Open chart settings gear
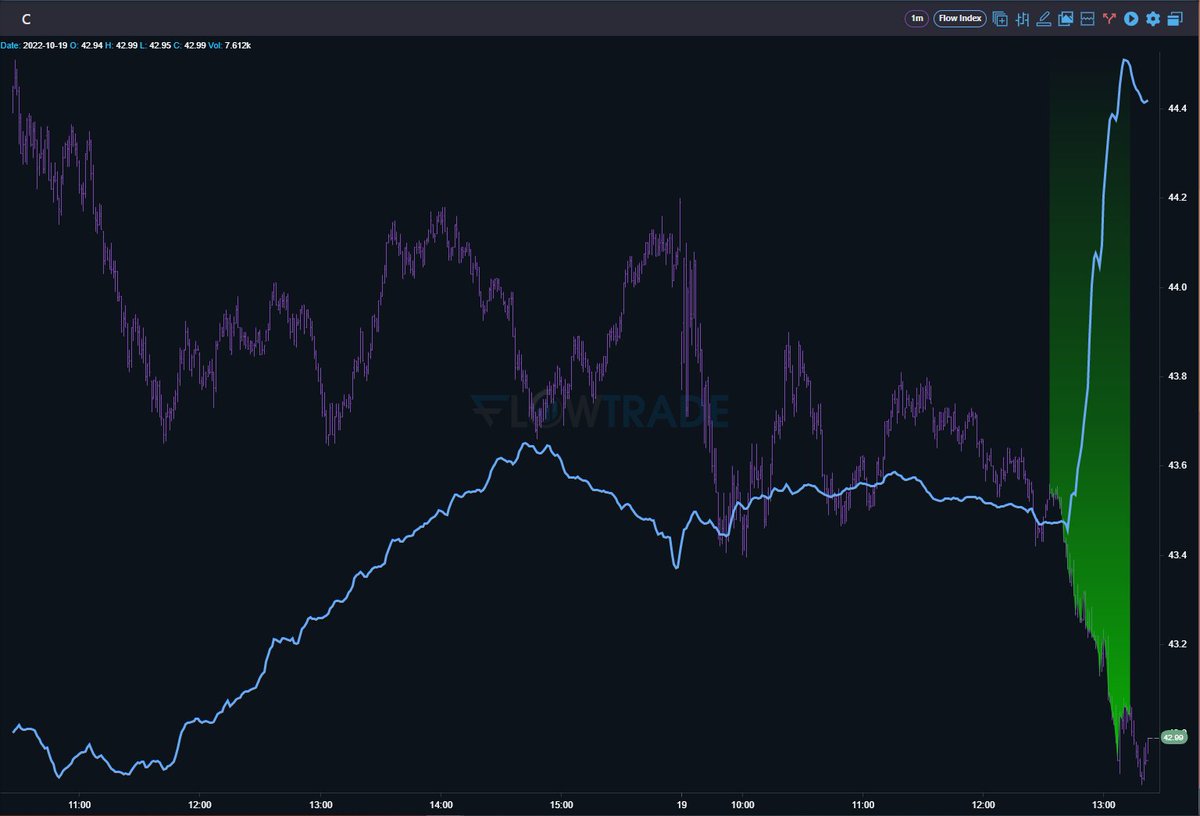The width and height of the screenshot is (1200, 816). tap(1153, 18)
